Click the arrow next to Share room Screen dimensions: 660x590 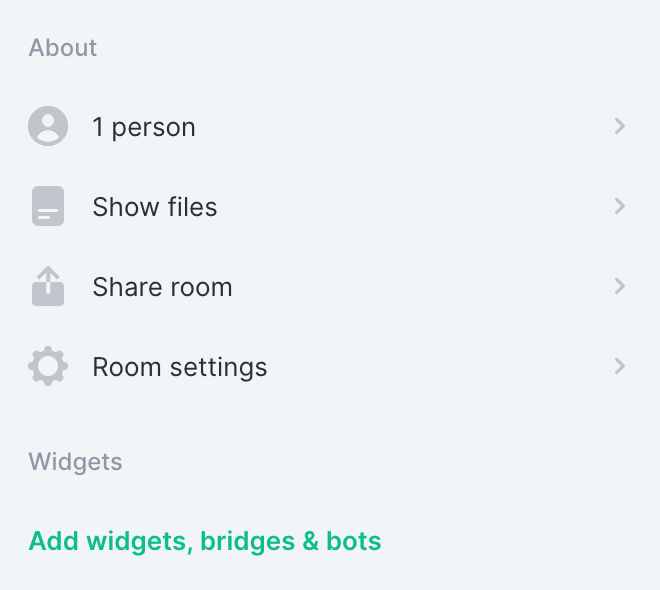(620, 286)
